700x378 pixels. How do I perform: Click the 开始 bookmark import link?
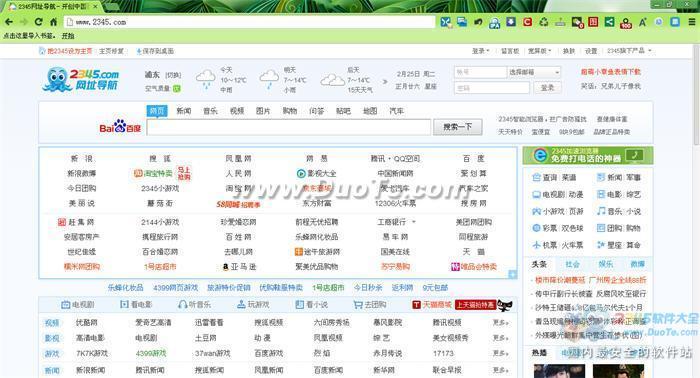click(x=68, y=36)
